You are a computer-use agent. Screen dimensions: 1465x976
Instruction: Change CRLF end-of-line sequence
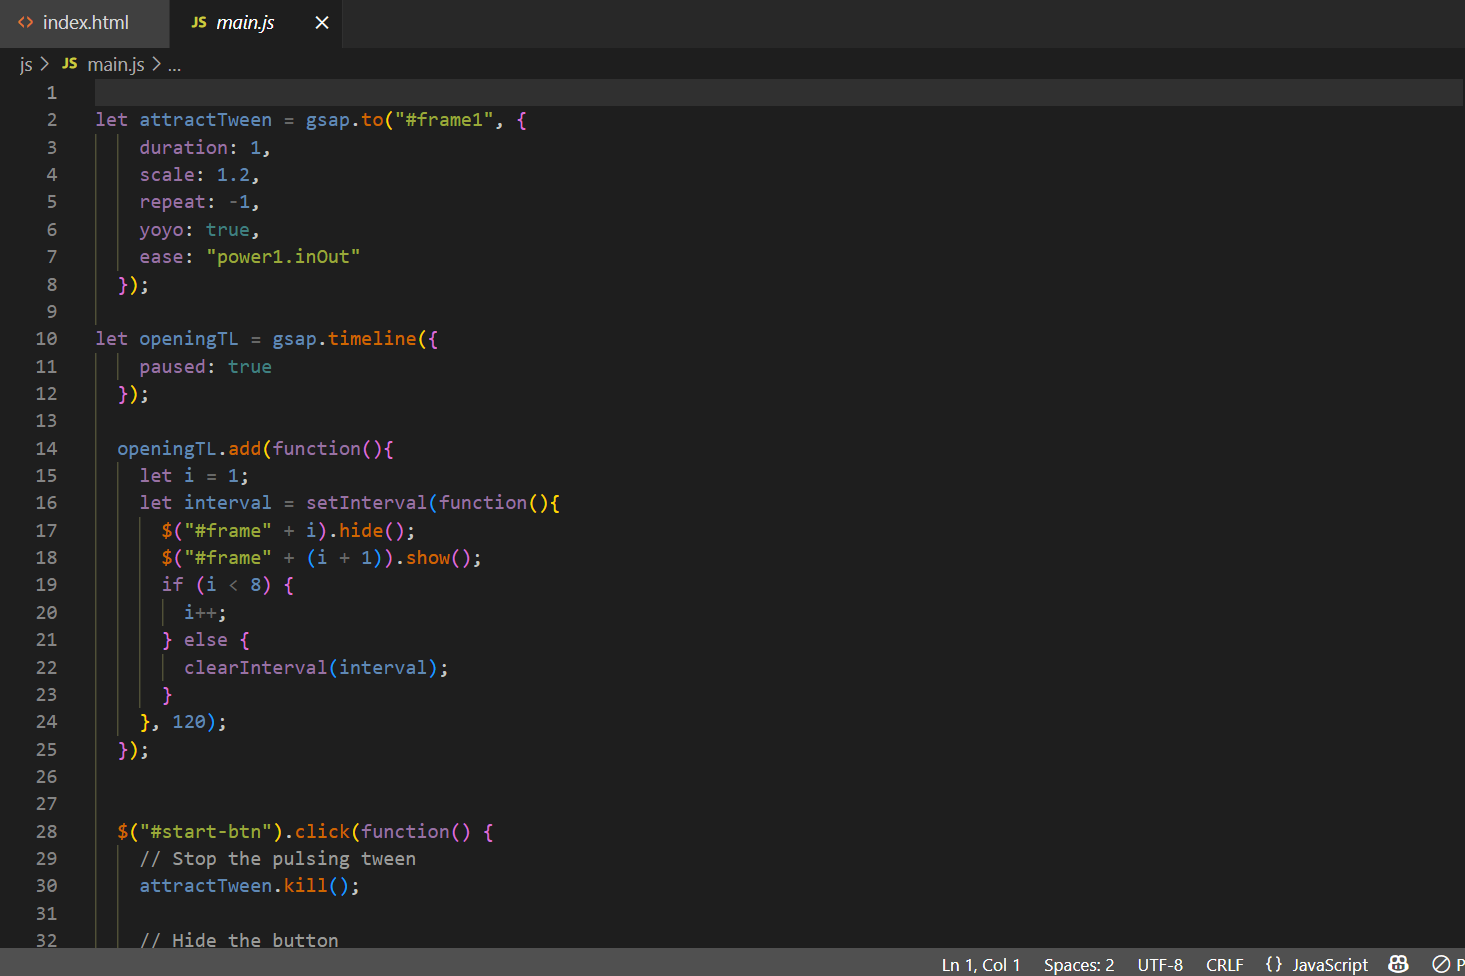click(1224, 964)
